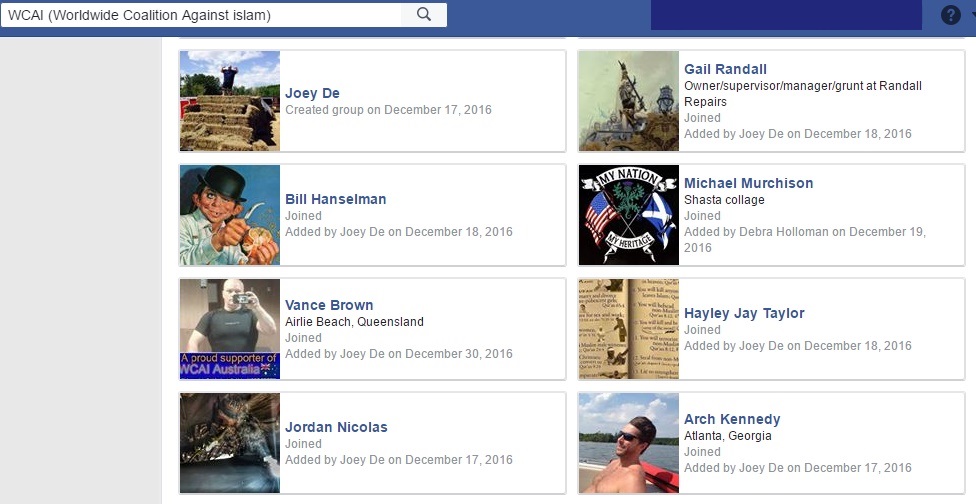
Task: Open Gail Randall's profile link
Action: (x=725, y=69)
